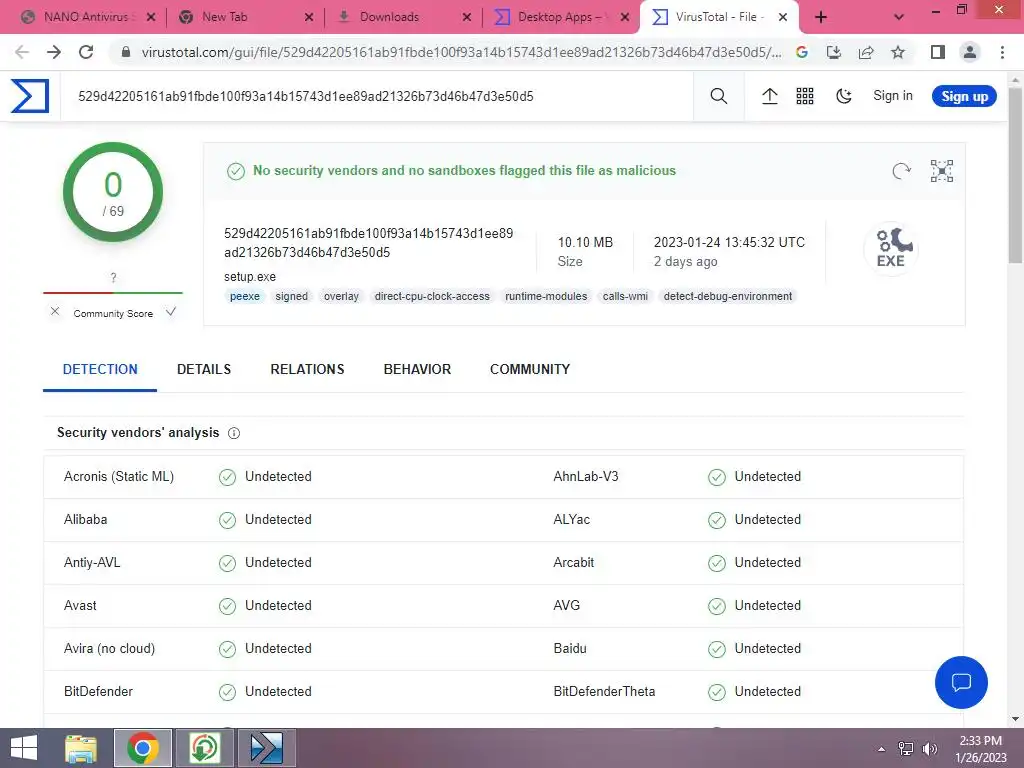Click the BitDefenderTheta vendor name
This screenshot has height=768, width=1024.
[x=604, y=692]
